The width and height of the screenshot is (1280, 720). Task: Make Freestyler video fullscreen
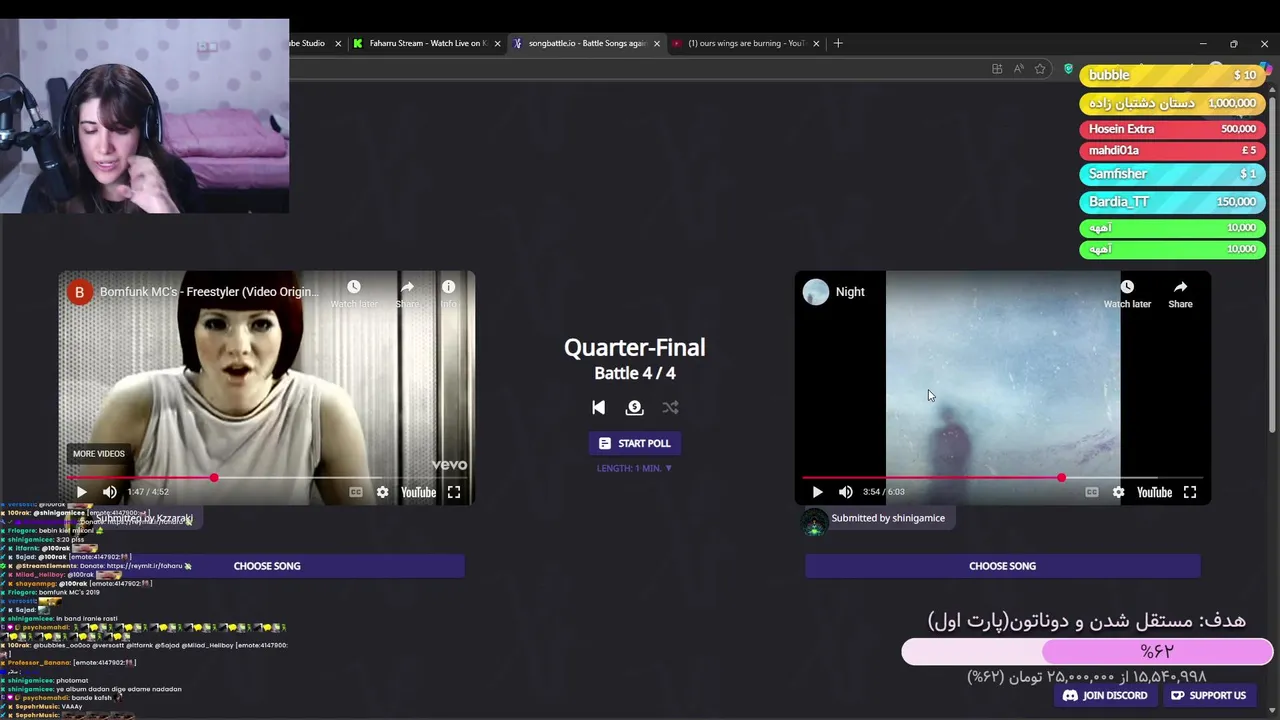[x=454, y=492]
